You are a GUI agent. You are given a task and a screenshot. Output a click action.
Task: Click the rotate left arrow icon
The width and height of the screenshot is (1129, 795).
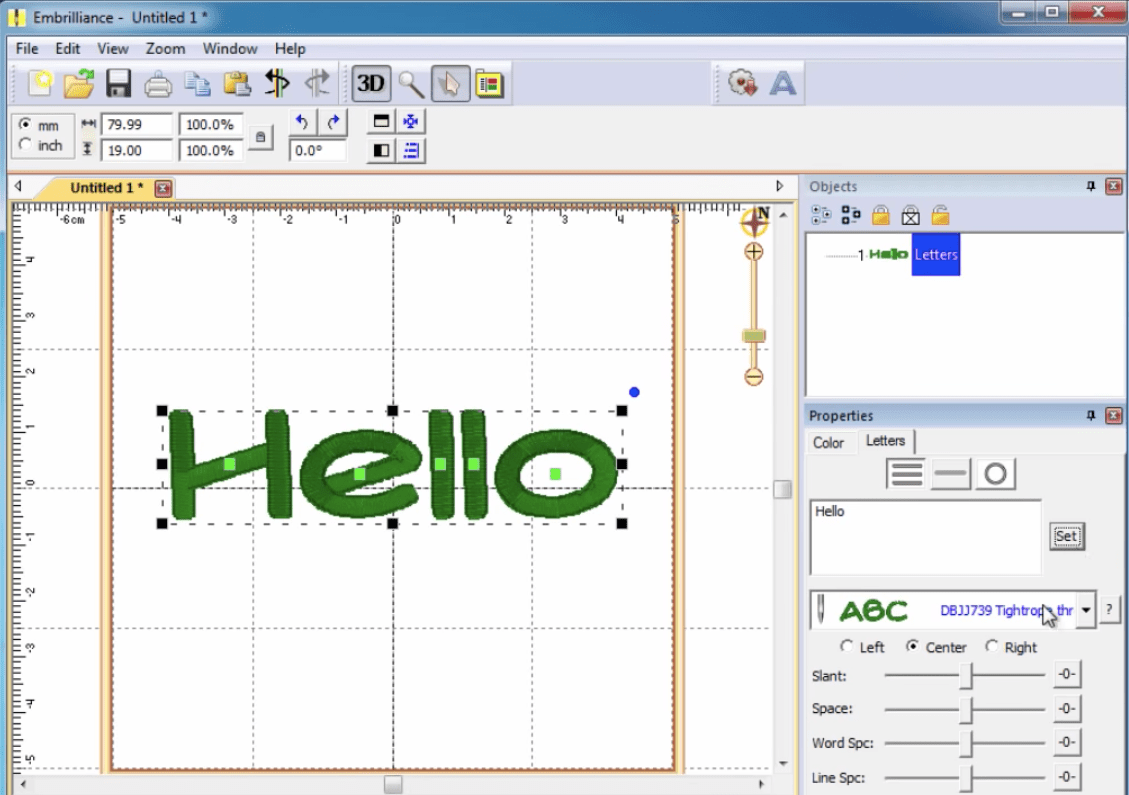point(302,122)
